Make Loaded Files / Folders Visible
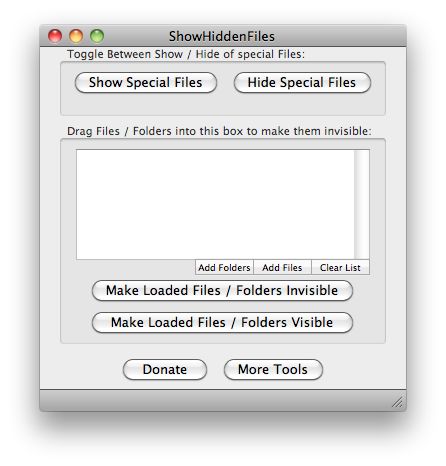 222,322
